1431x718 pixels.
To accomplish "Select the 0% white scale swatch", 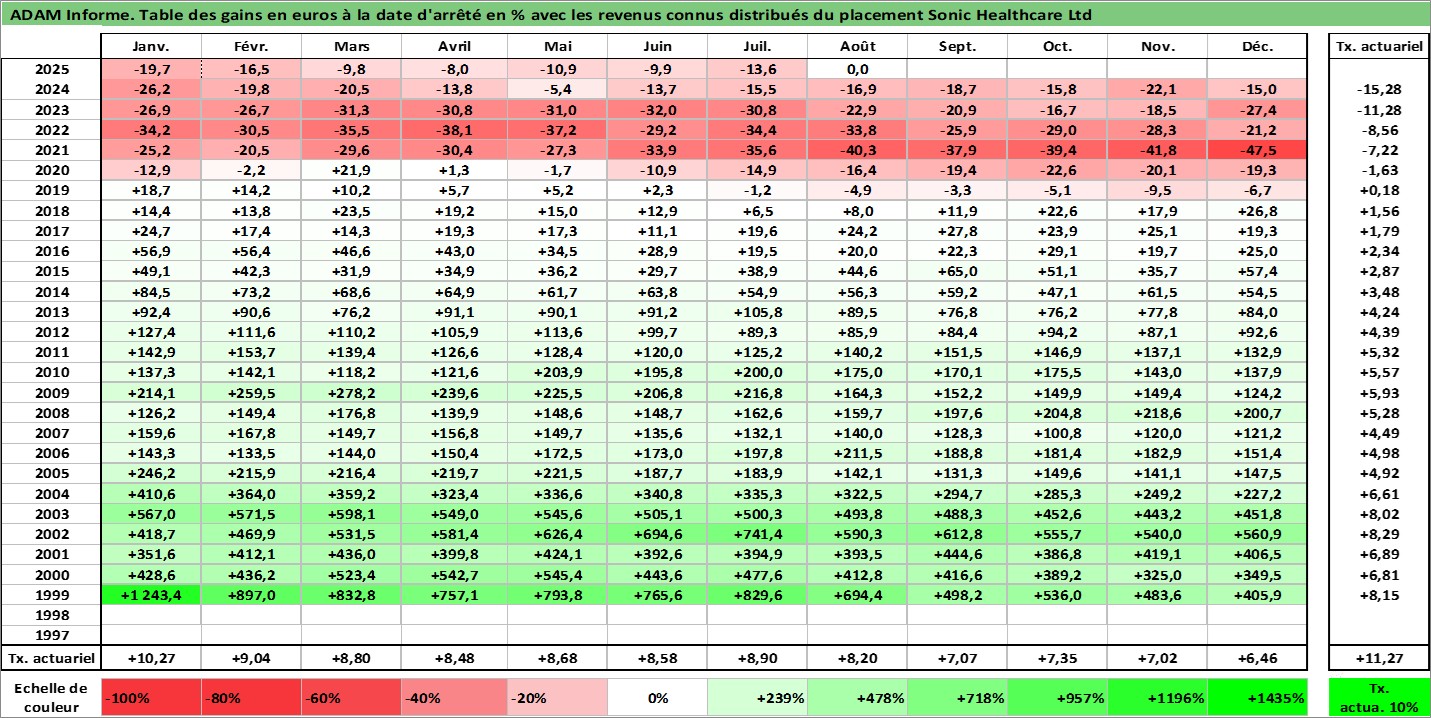I will 657,698.
